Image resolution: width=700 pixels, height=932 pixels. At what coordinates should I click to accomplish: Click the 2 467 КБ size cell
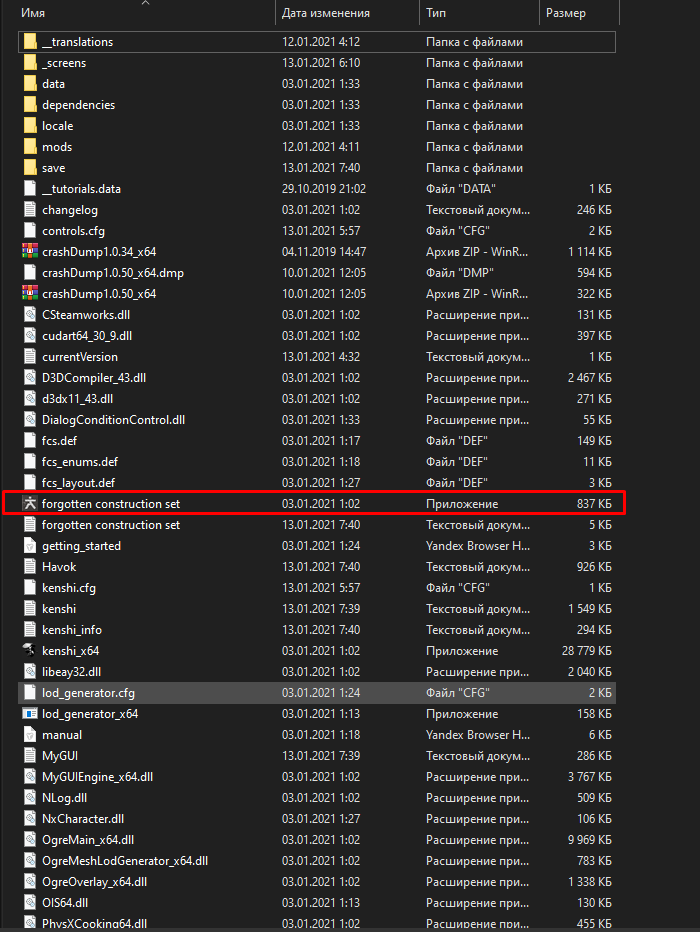[x=589, y=378]
